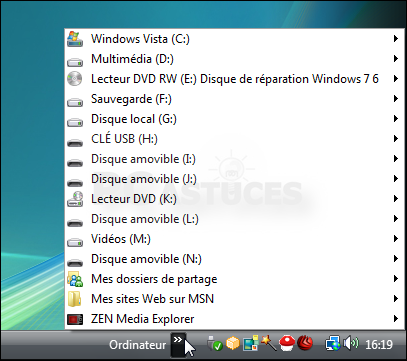Click the tray icon with monitor and colored squares
Viewport: 407px width, 361px height.
click(x=251, y=344)
